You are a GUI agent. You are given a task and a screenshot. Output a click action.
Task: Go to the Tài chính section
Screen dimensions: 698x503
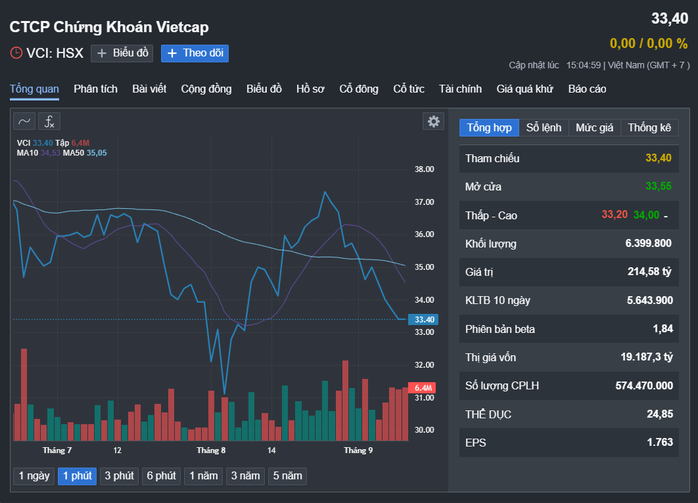460,89
